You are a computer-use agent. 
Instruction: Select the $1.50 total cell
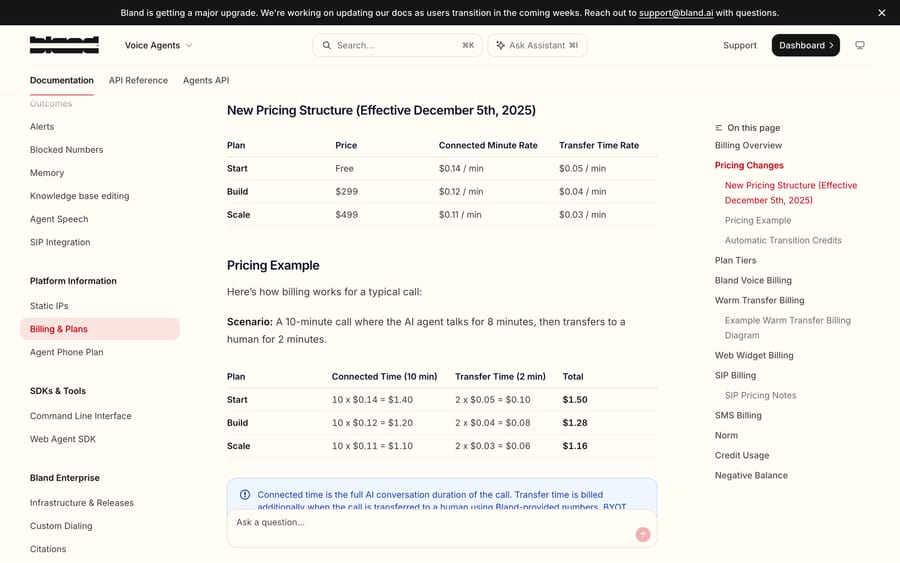[575, 400]
